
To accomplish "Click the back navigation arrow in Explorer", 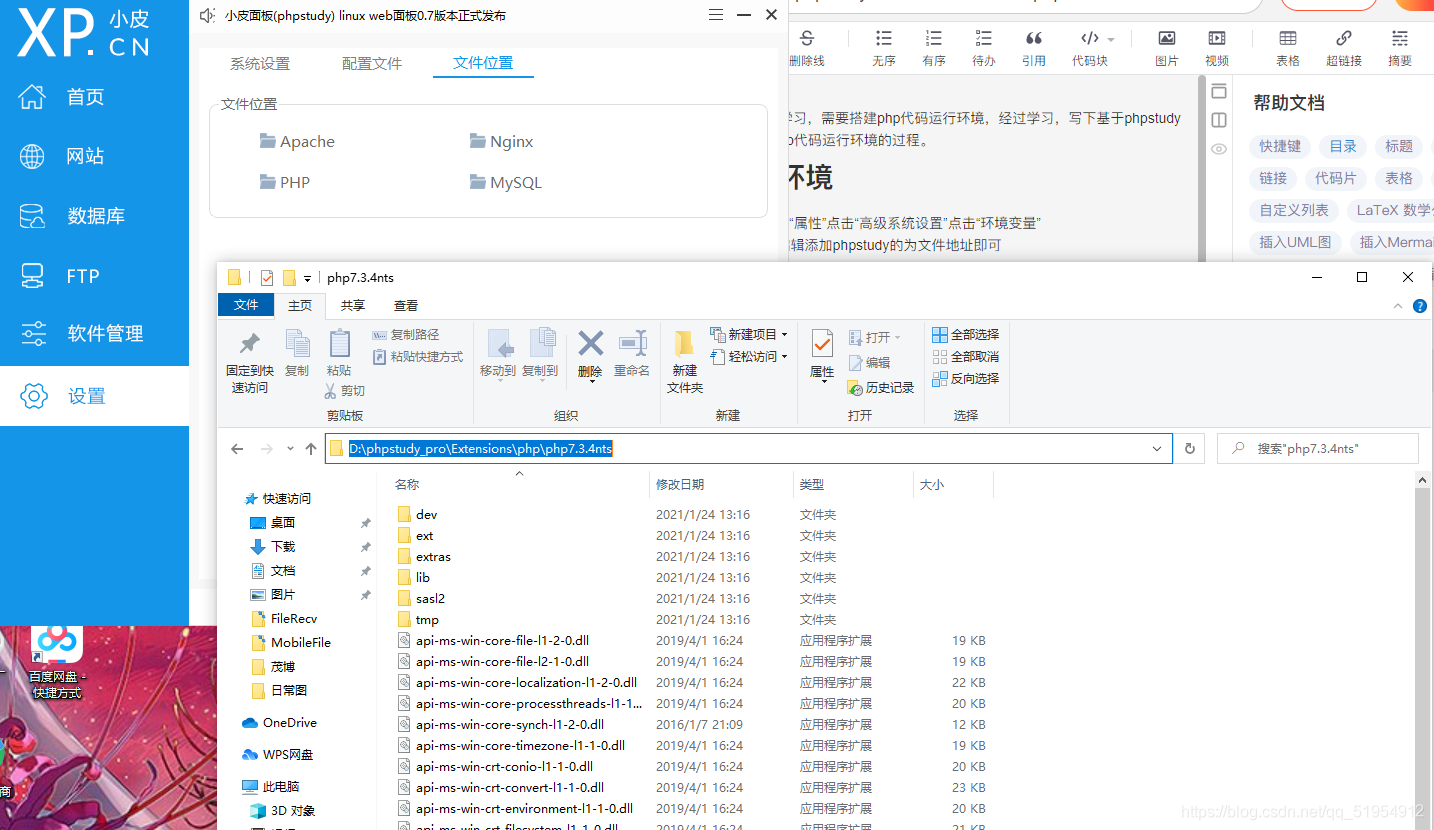I will click(237, 449).
